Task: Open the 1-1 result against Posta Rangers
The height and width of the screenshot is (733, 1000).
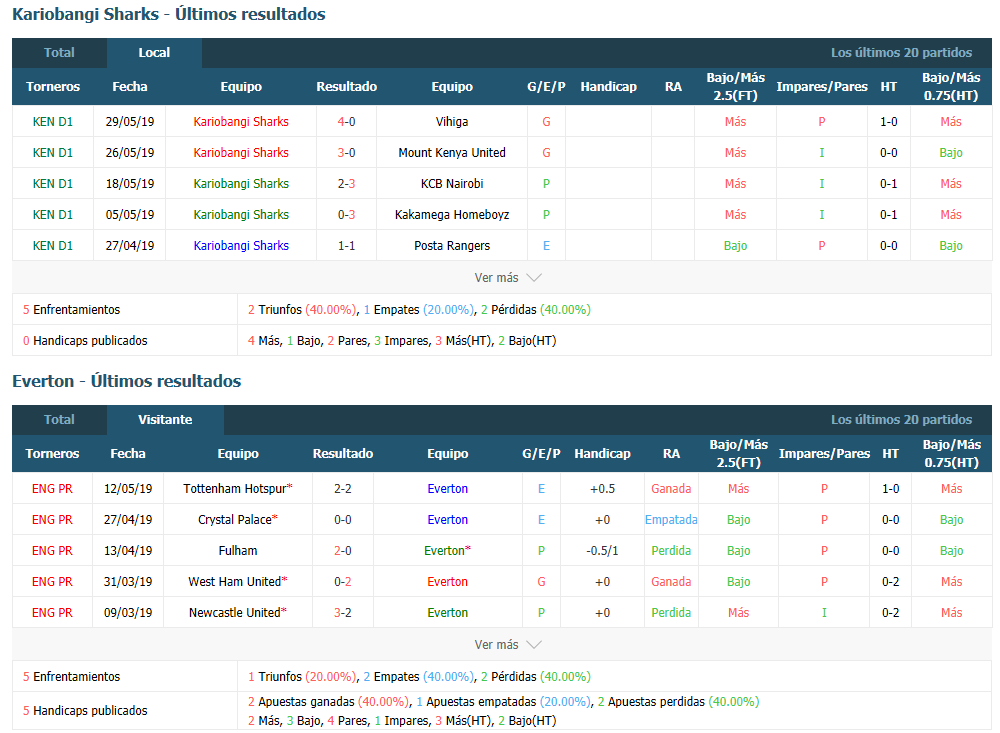Action: point(346,246)
